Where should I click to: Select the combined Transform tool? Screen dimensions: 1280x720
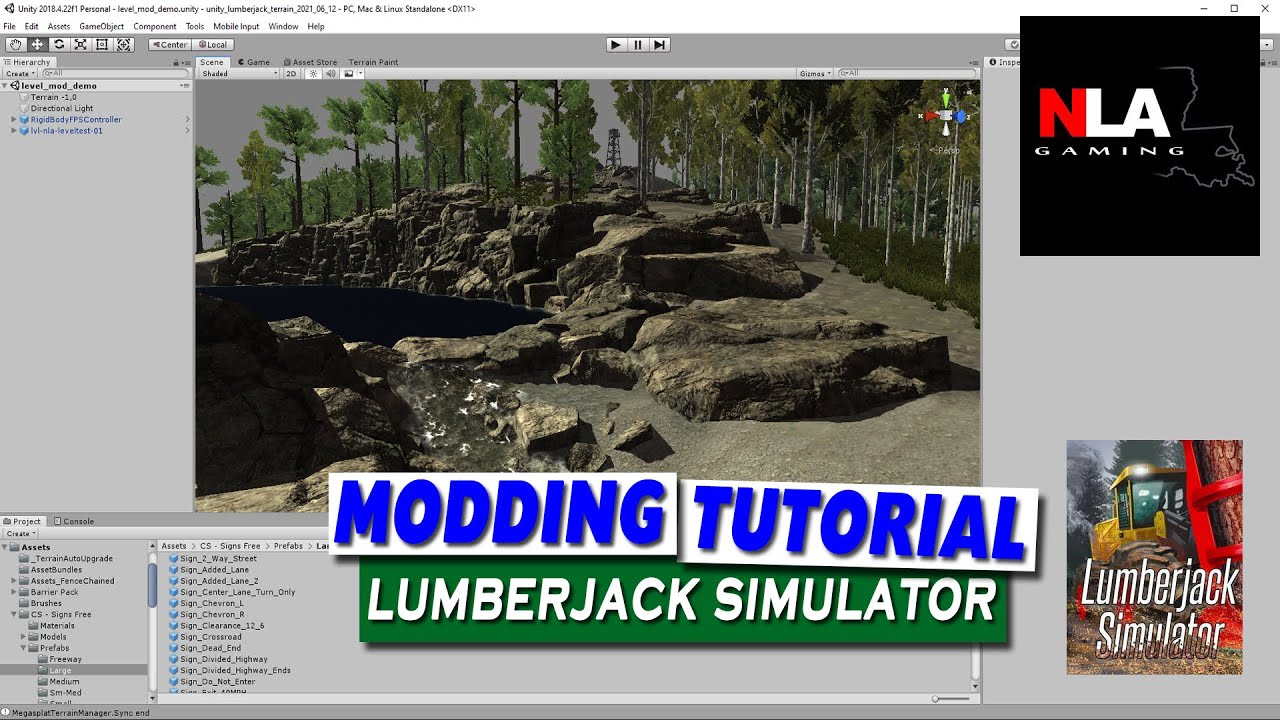point(124,44)
